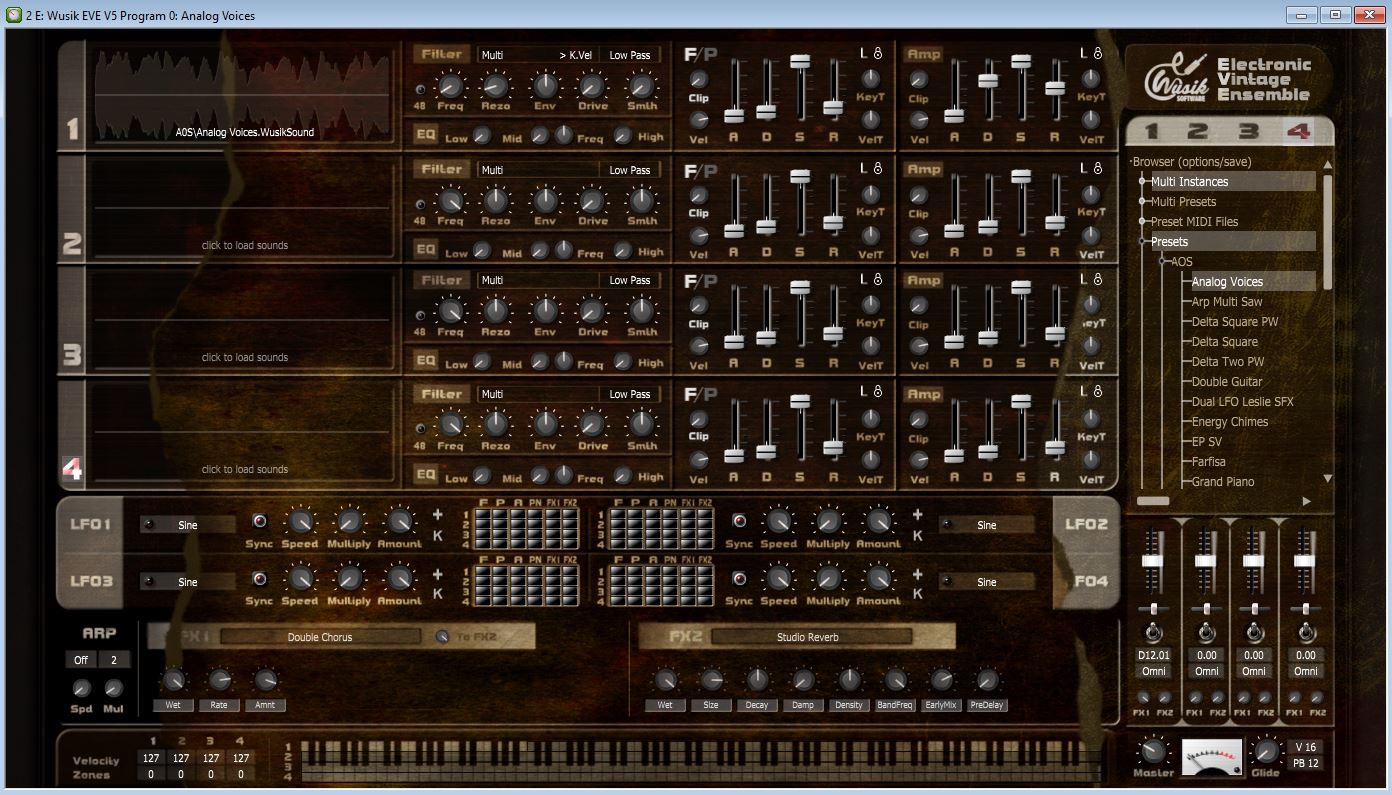Select the Arp Multi Saw preset

1226,302
